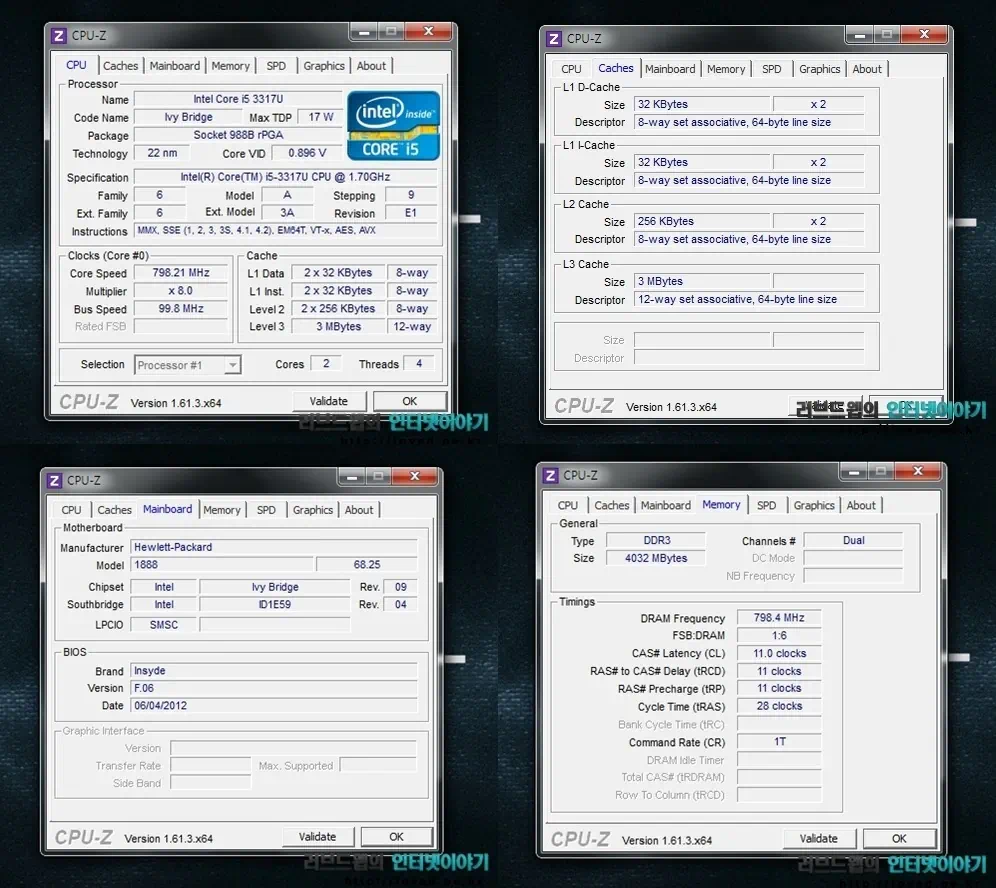The height and width of the screenshot is (888, 996).
Task: Click the Core Speed value field
Action: pos(181,272)
